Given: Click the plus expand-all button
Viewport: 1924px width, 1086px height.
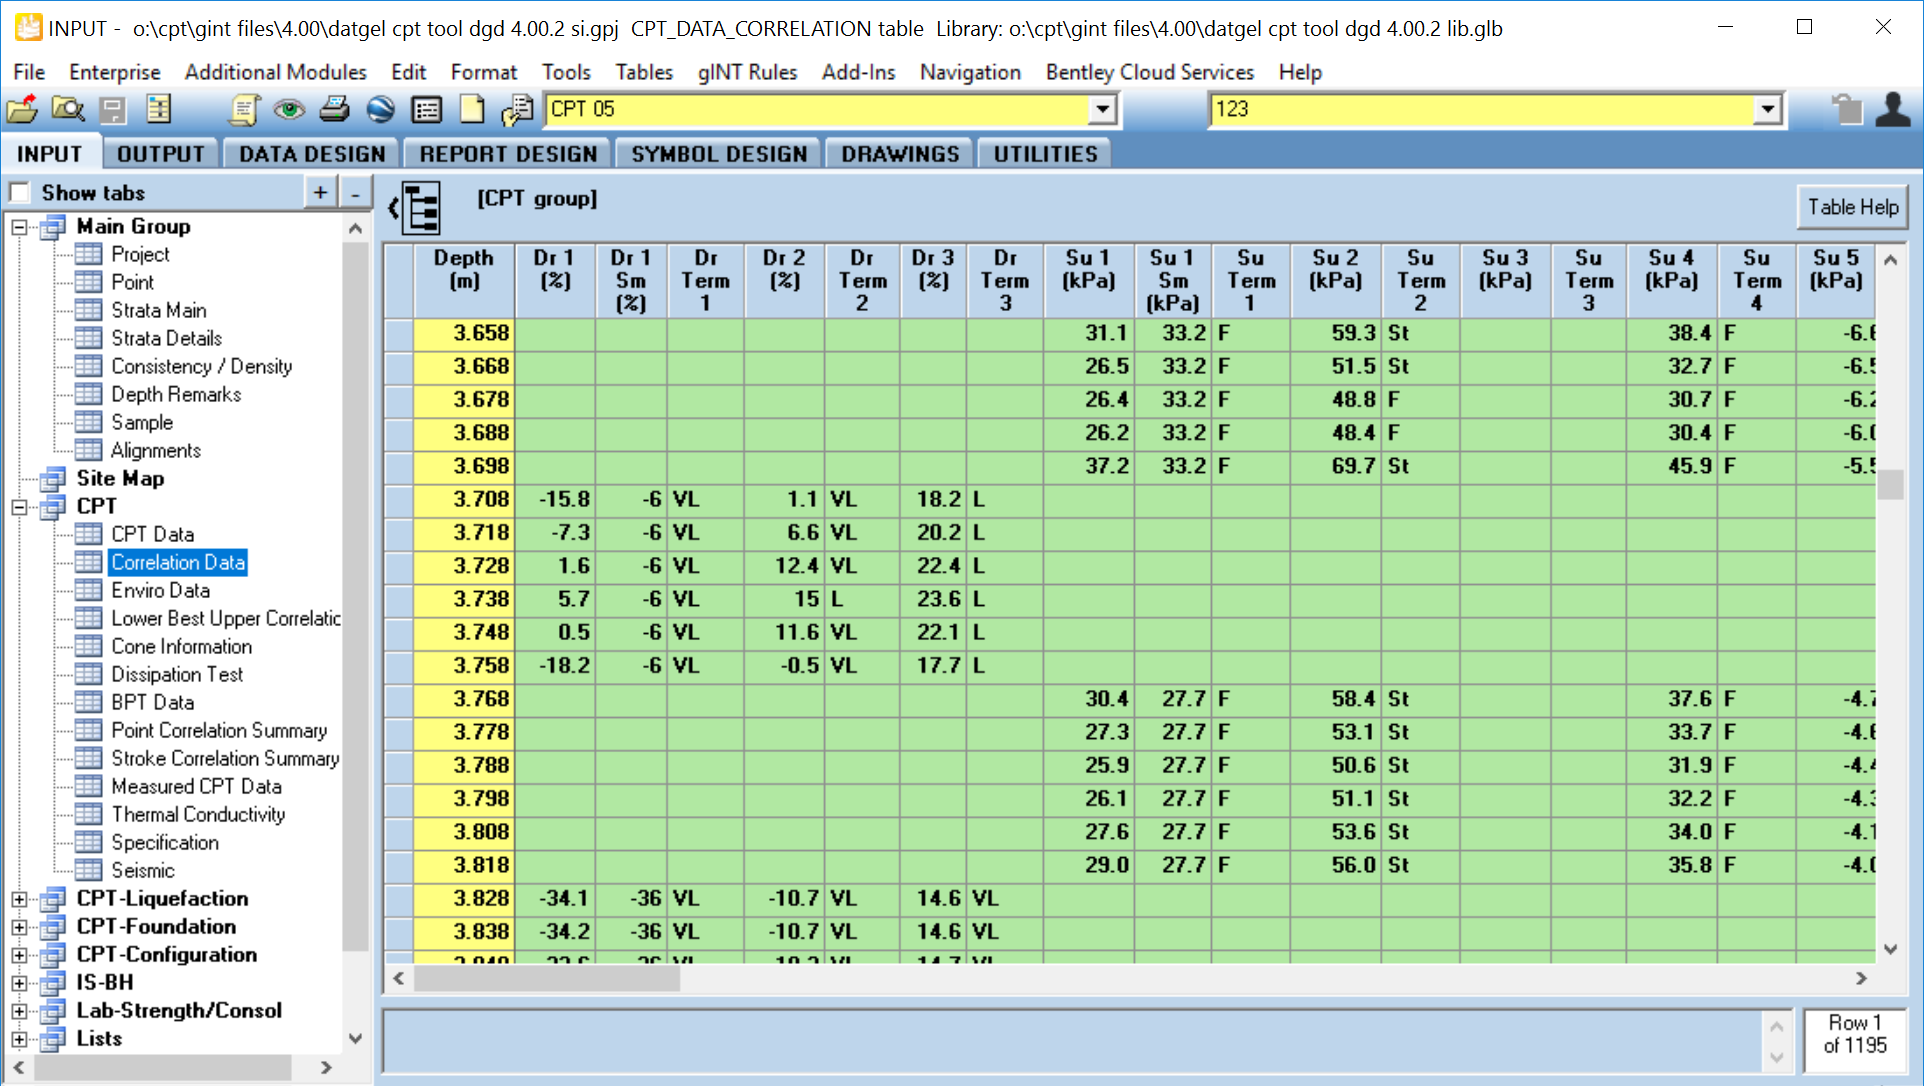Looking at the screenshot, I should pos(320,192).
